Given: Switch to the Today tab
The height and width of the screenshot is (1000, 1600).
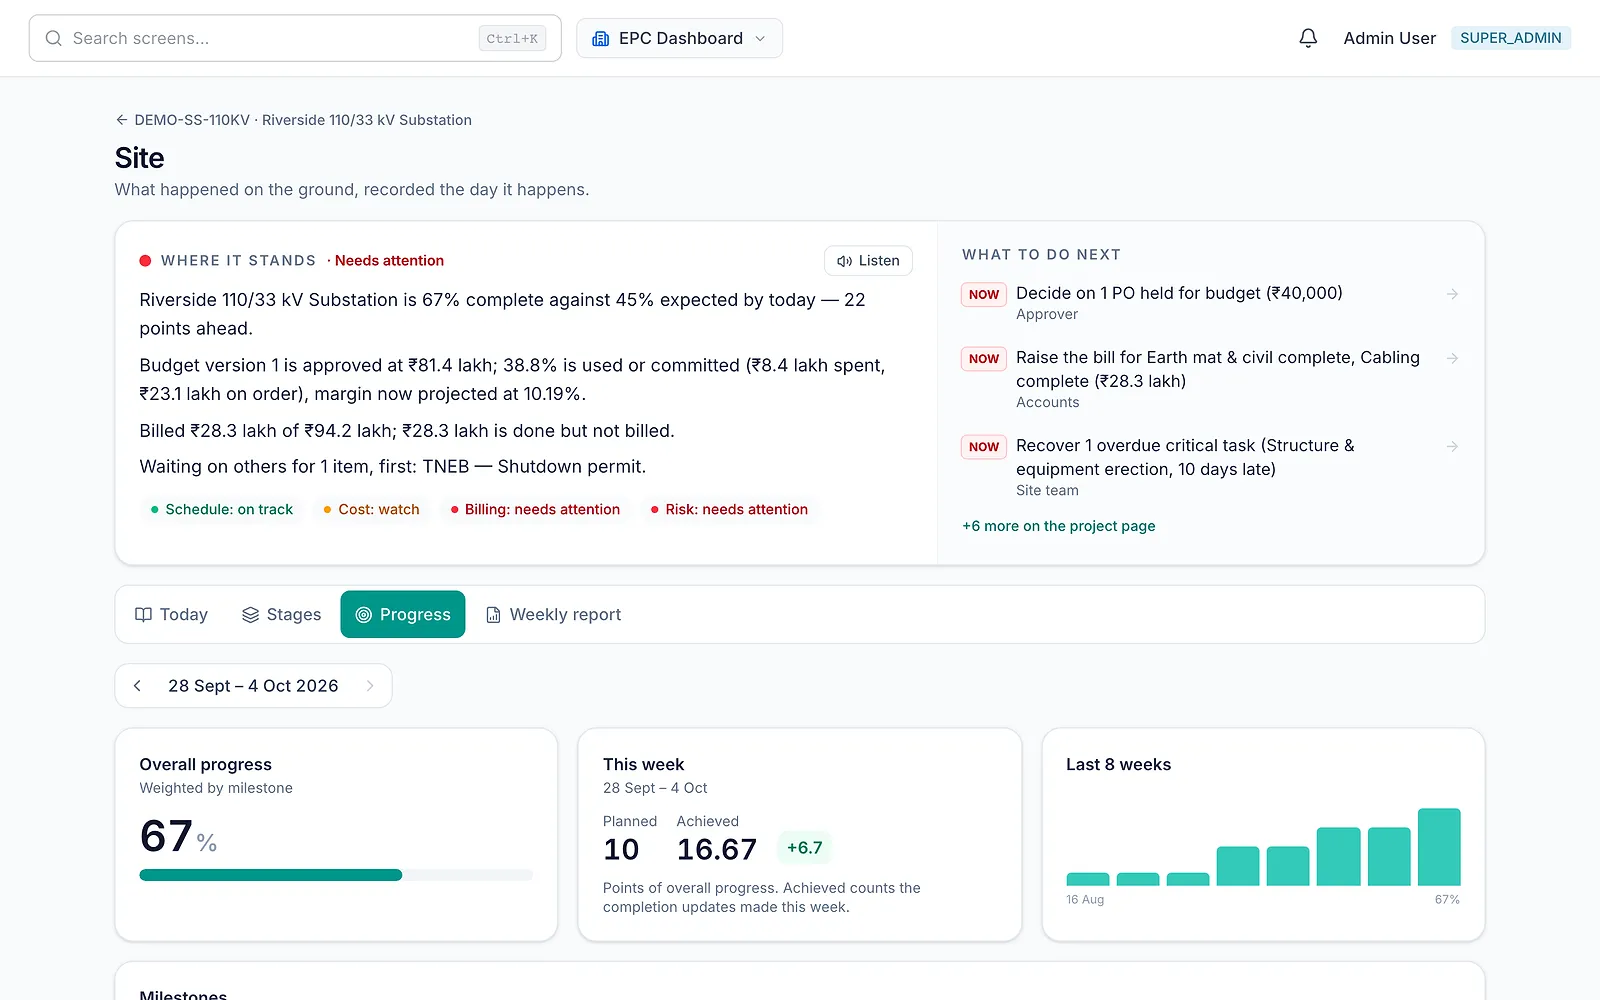Looking at the screenshot, I should tap(171, 614).
